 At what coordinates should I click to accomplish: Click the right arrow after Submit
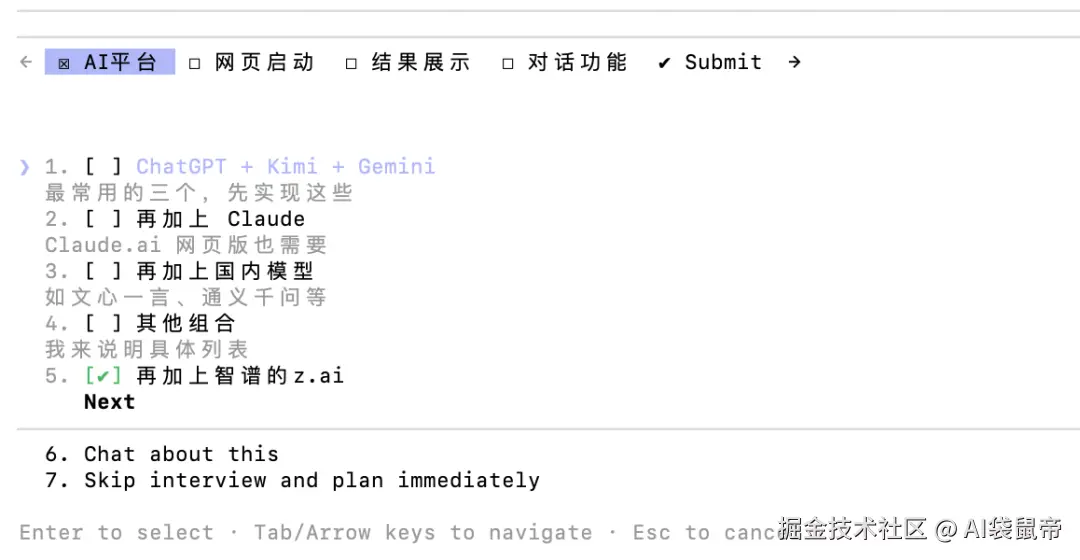794,62
